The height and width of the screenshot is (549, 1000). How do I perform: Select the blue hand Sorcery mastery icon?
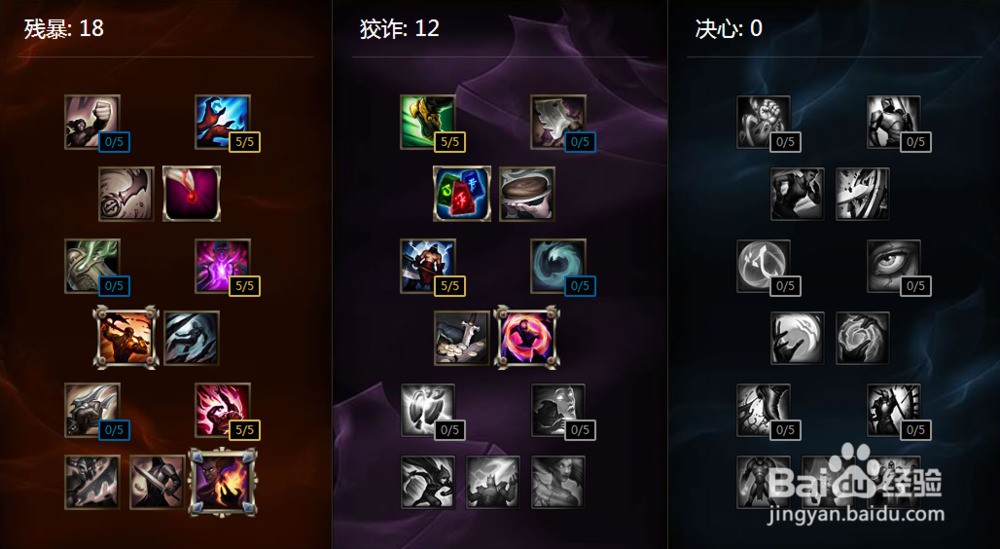(x=223, y=122)
